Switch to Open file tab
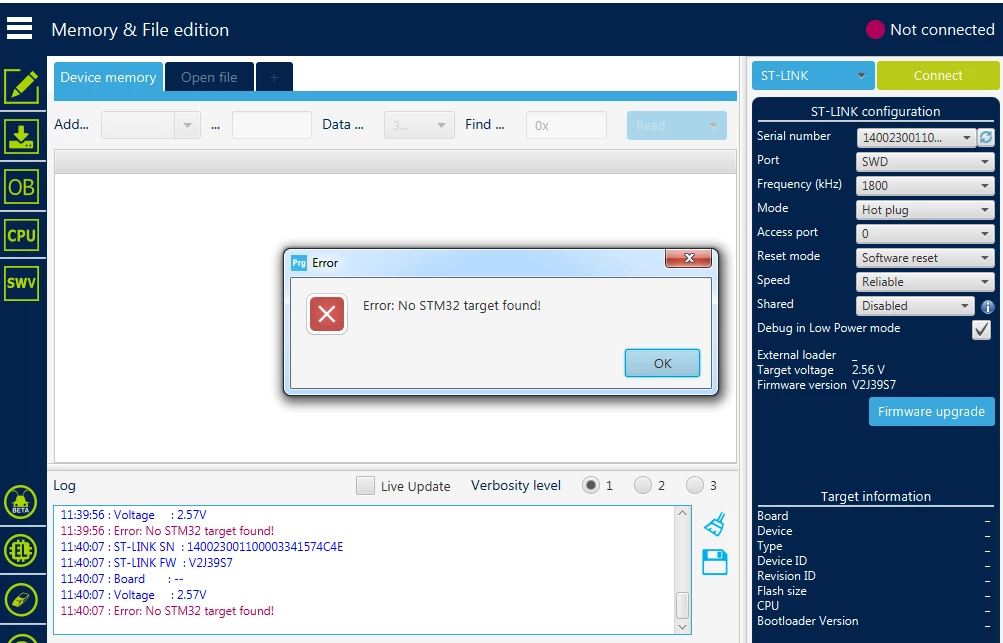The width and height of the screenshot is (1003, 643). pos(209,77)
